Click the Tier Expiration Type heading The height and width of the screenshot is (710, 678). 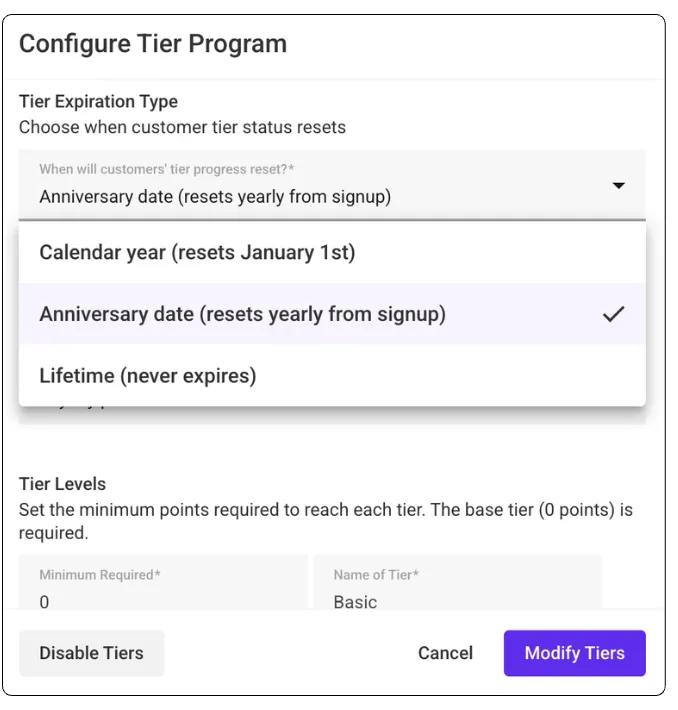click(x=98, y=102)
